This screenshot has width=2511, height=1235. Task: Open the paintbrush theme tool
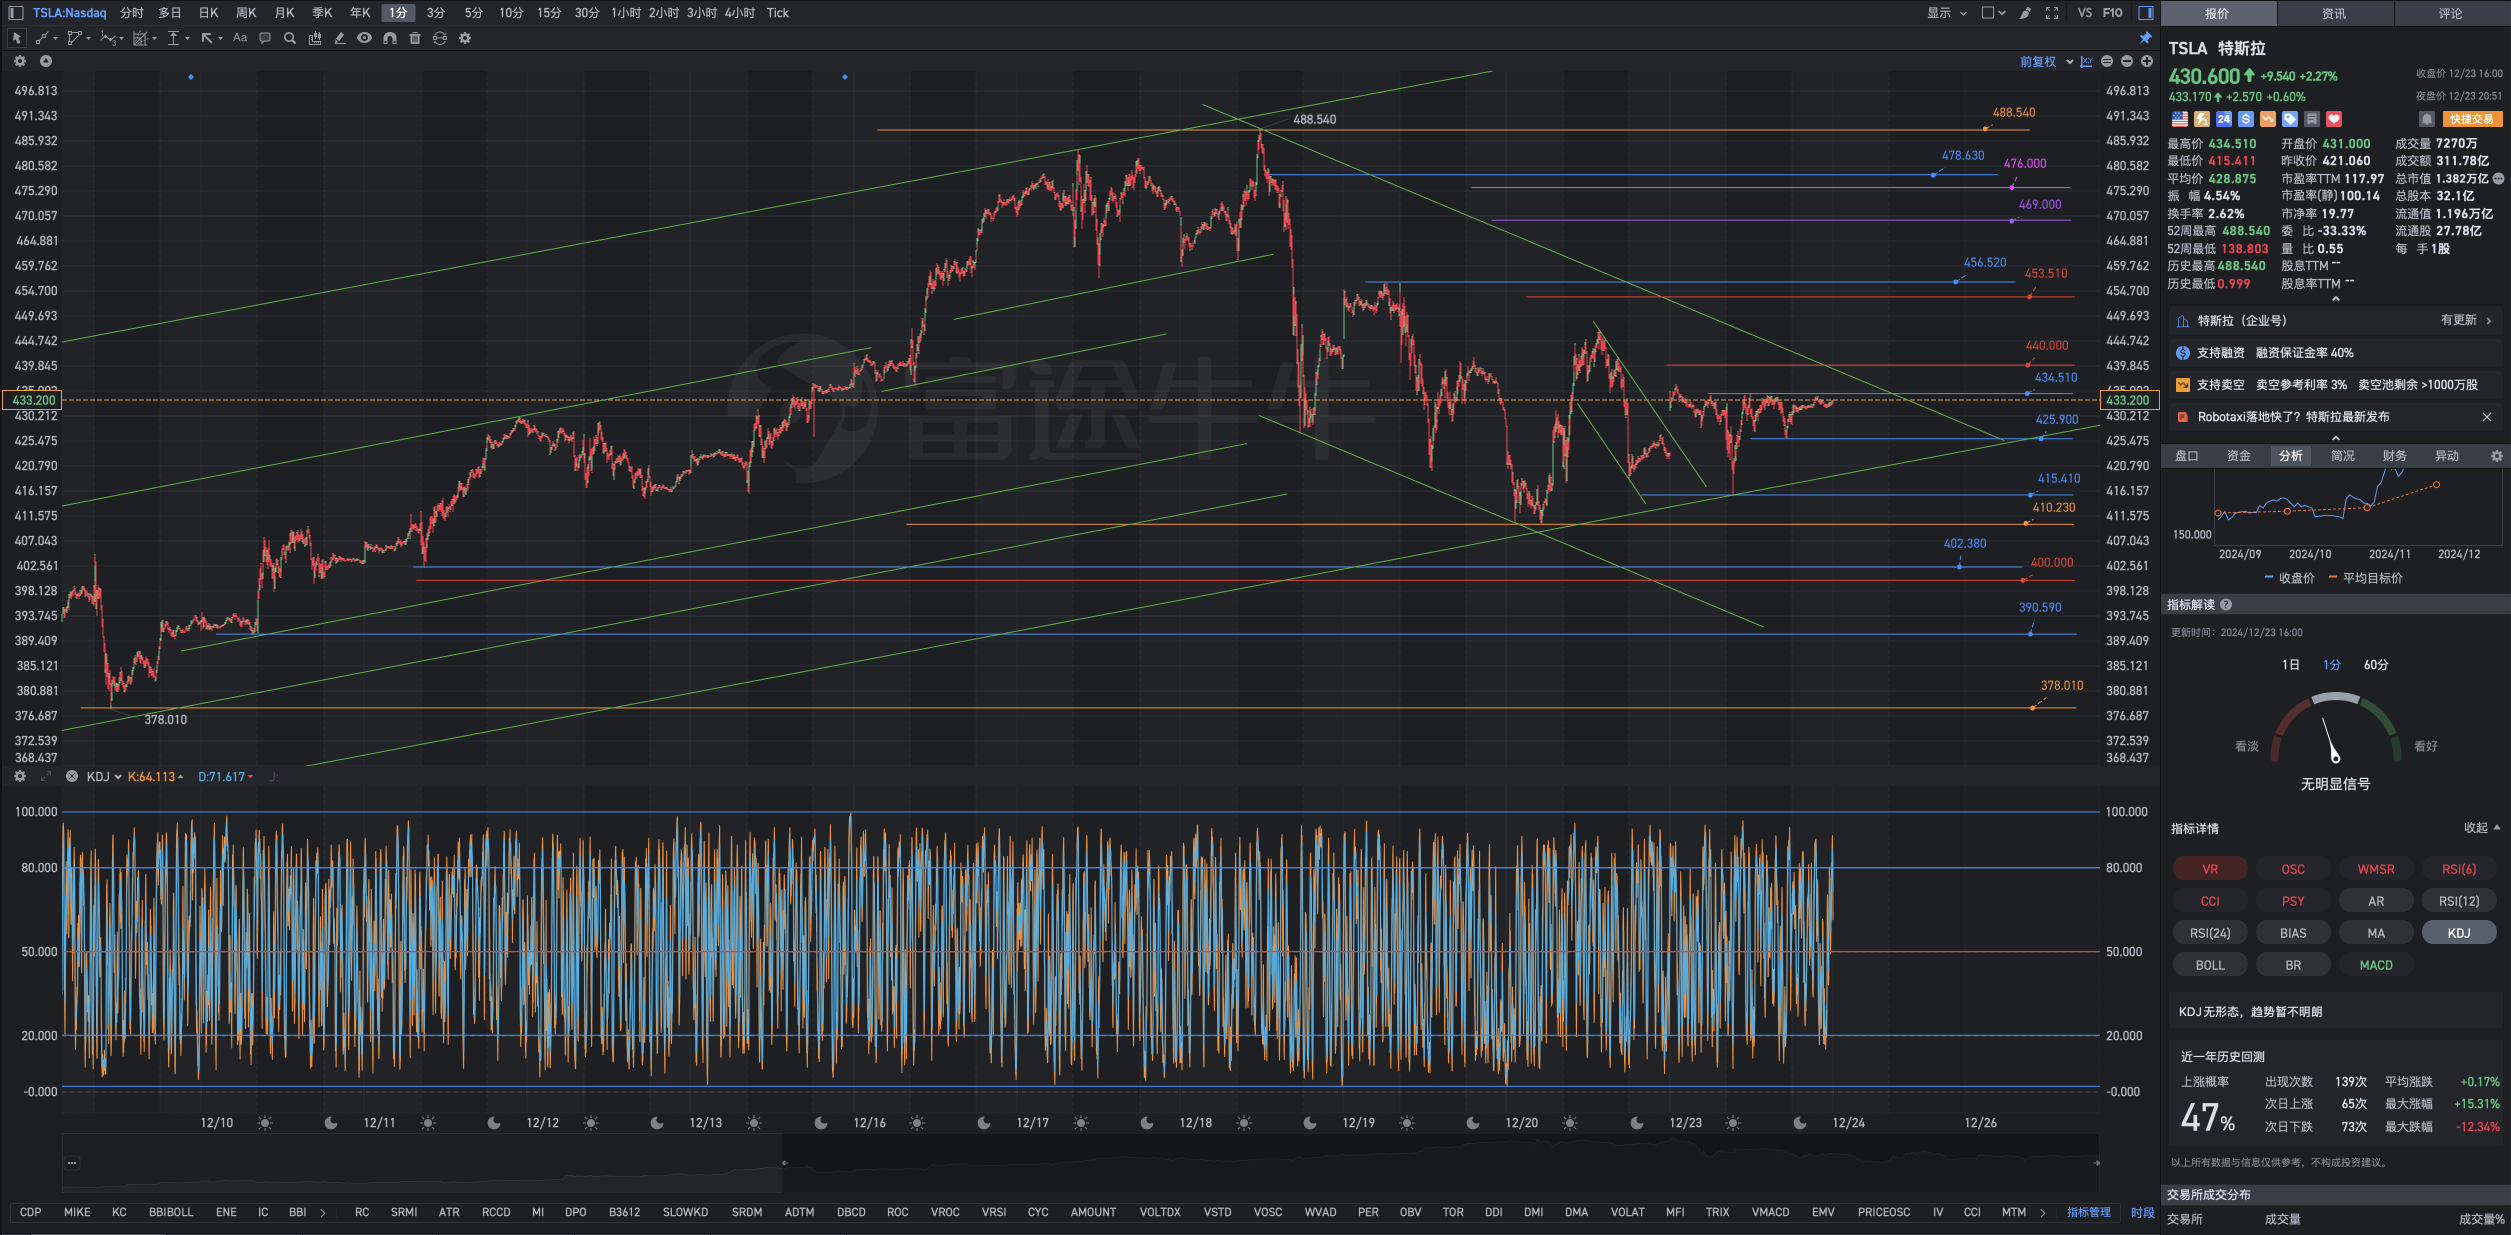(x=2025, y=13)
